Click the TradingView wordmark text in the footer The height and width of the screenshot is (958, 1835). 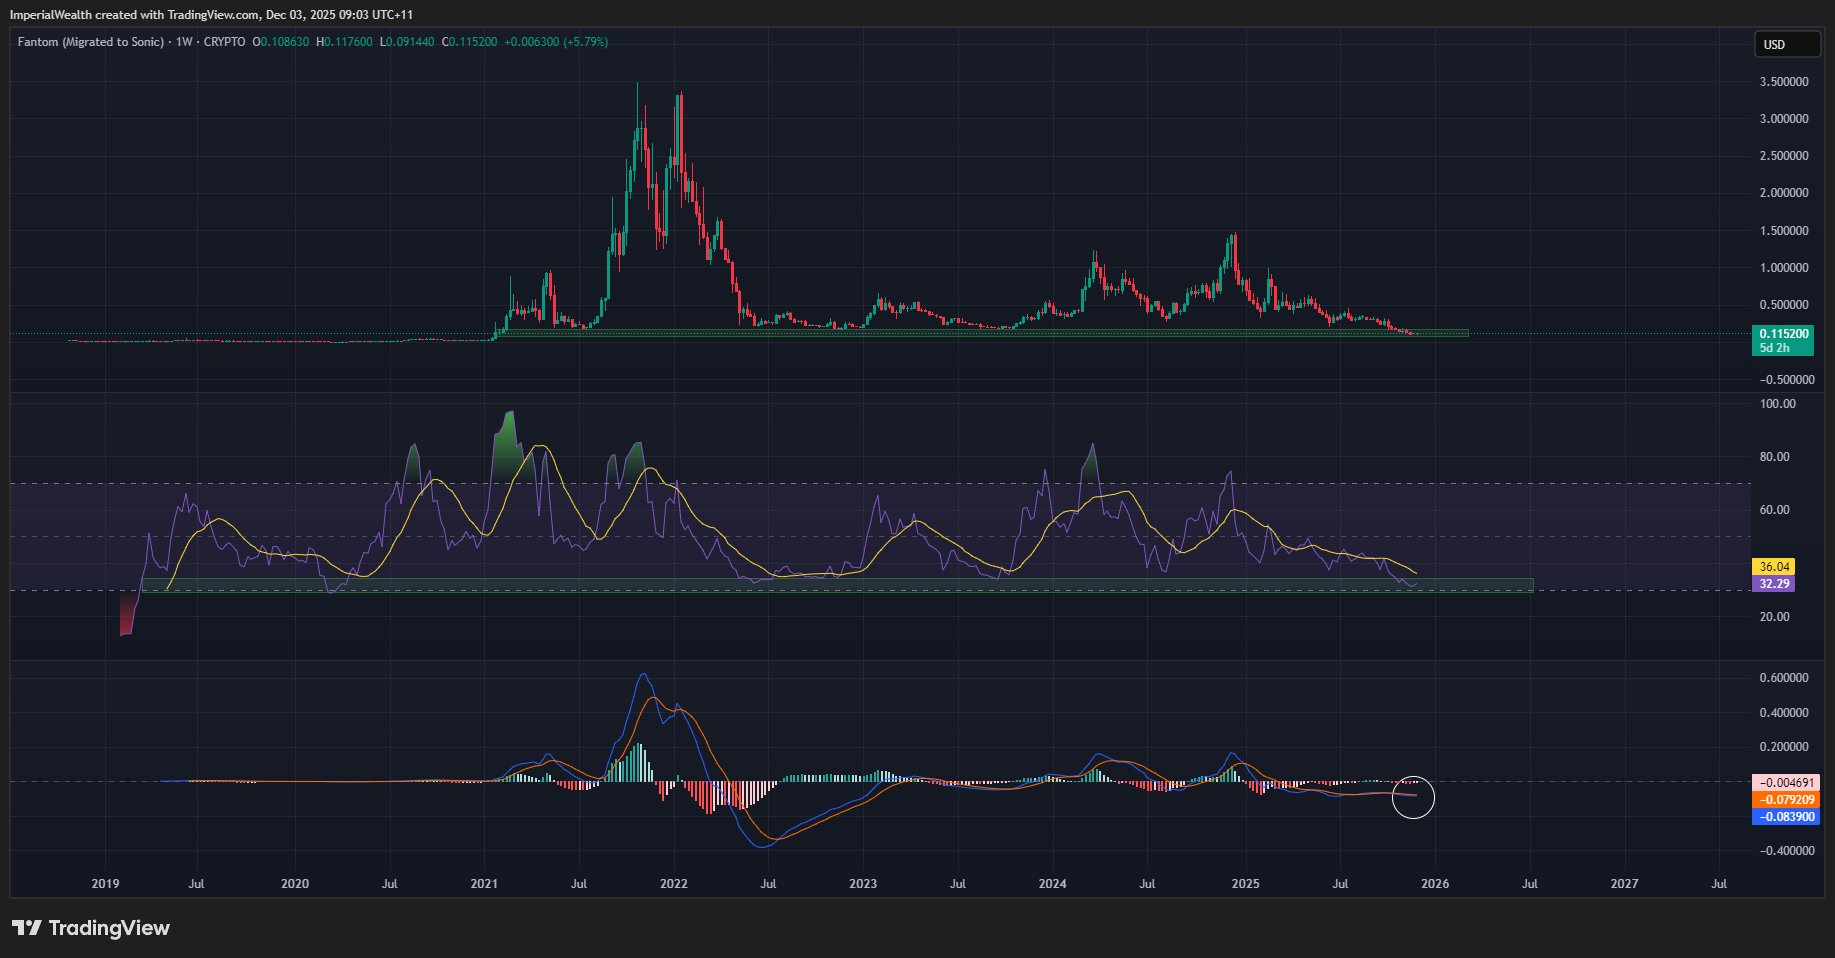click(x=109, y=928)
